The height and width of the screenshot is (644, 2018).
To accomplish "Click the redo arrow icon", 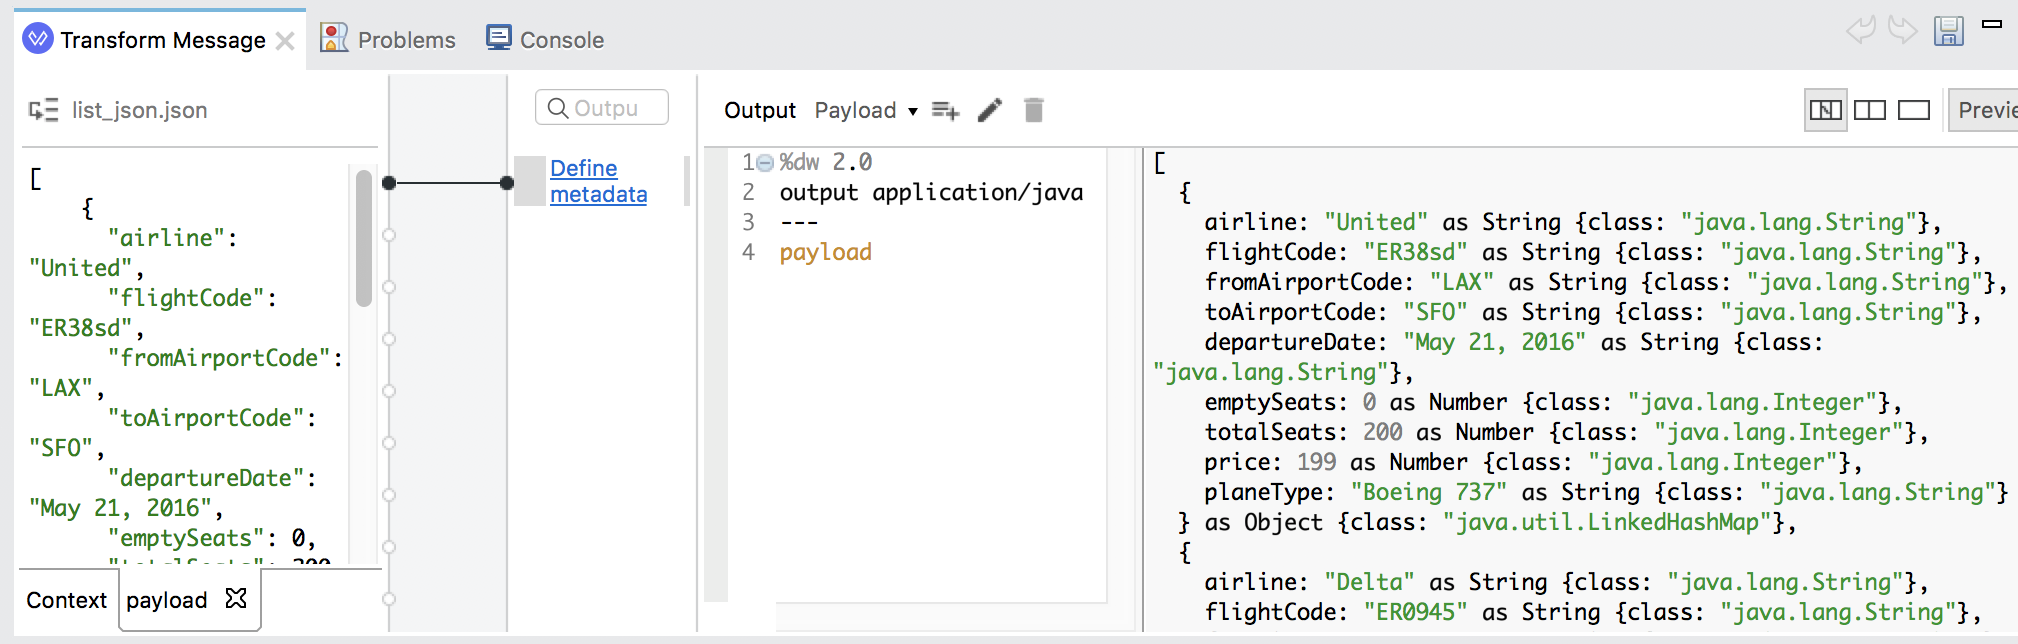I will (x=1902, y=30).
